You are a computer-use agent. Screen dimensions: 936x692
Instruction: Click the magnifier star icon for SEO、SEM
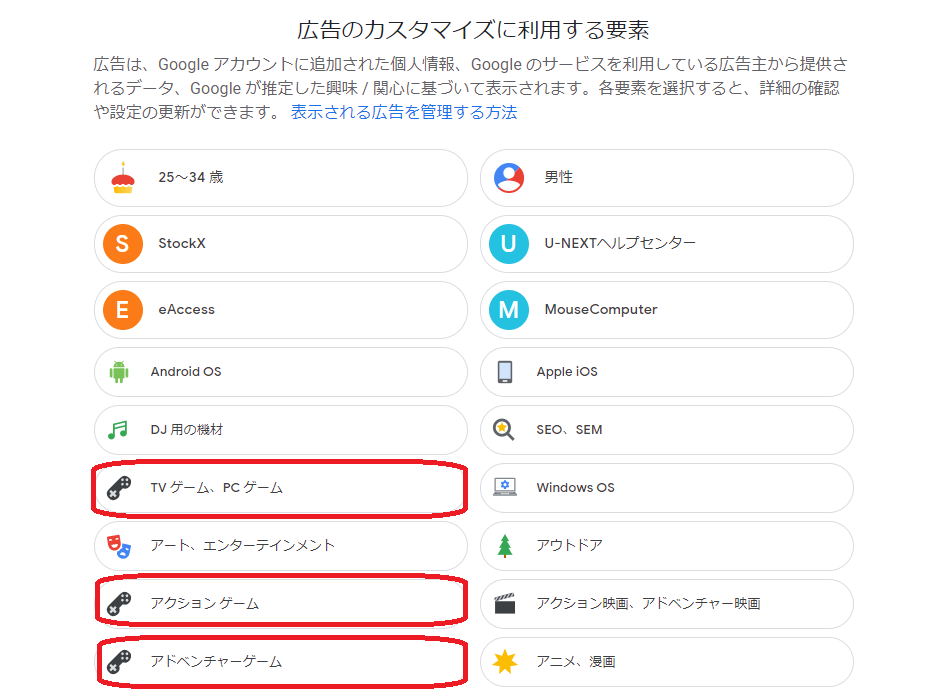tap(503, 430)
